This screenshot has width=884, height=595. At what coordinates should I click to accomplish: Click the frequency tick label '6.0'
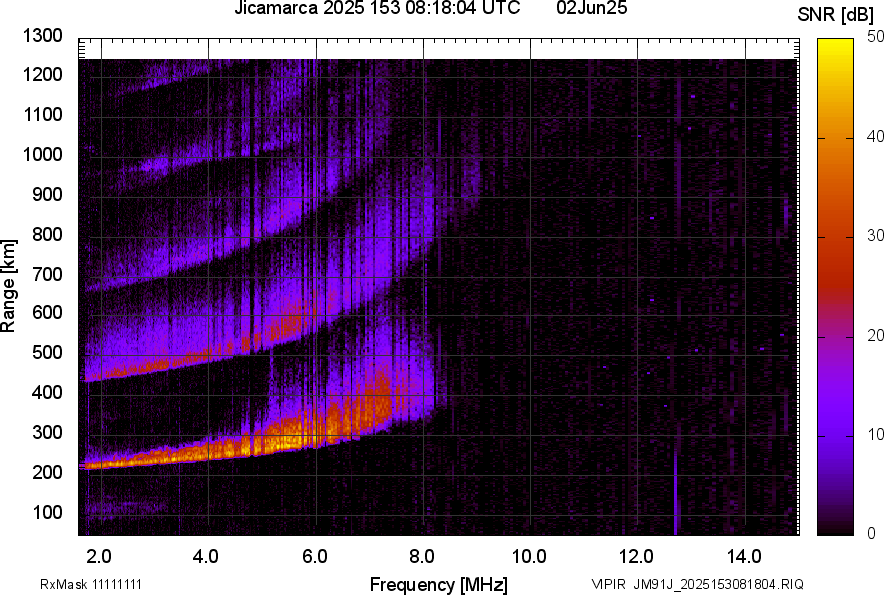pyautogui.click(x=315, y=557)
